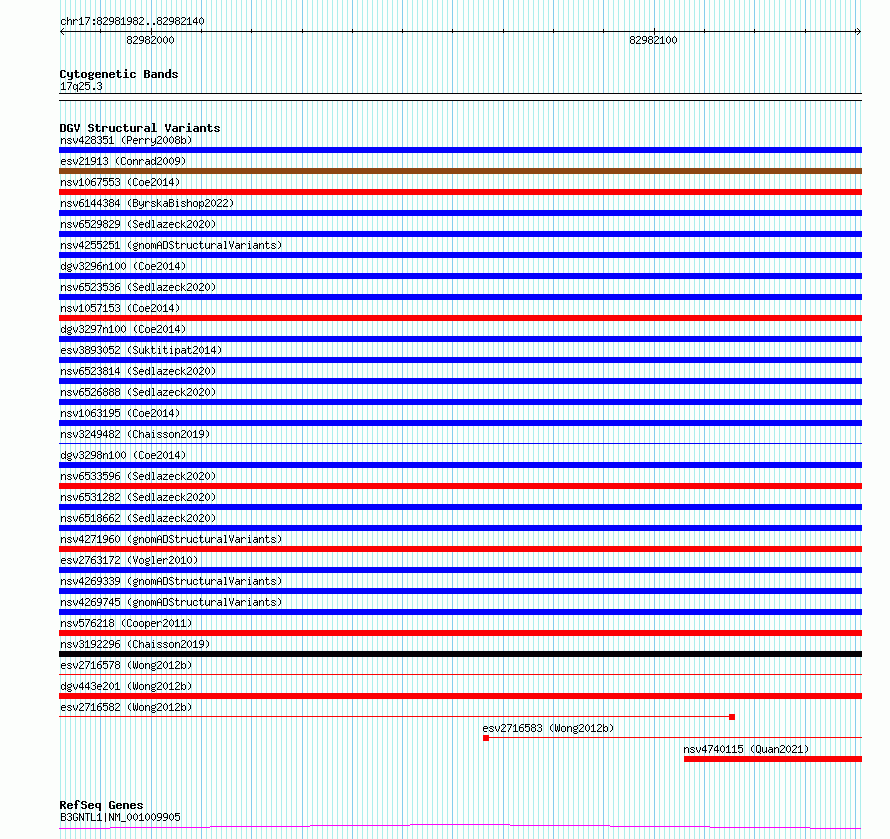Click the DGV Structural Variants track title

click(x=140, y=128)
